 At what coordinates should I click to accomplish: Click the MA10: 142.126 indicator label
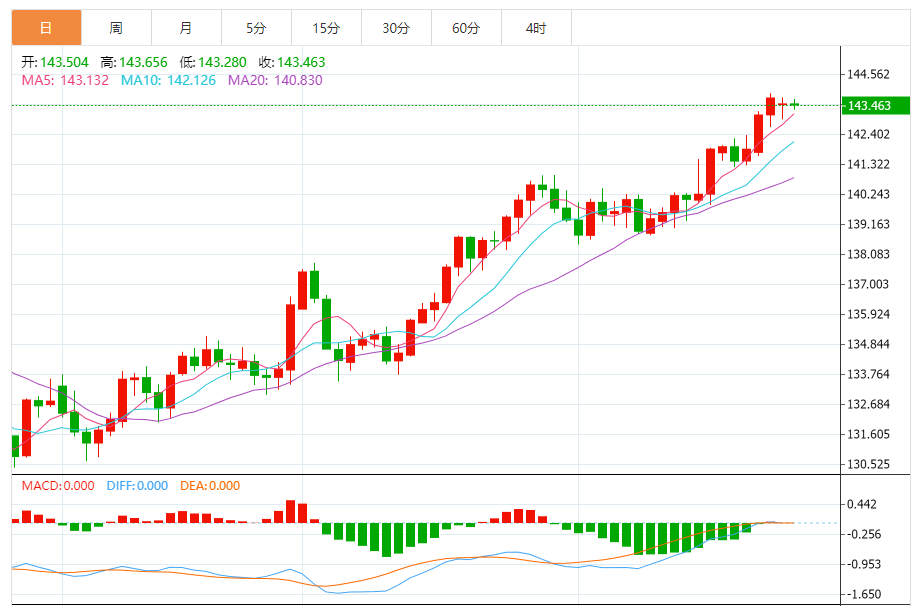(x=168, y=80)
